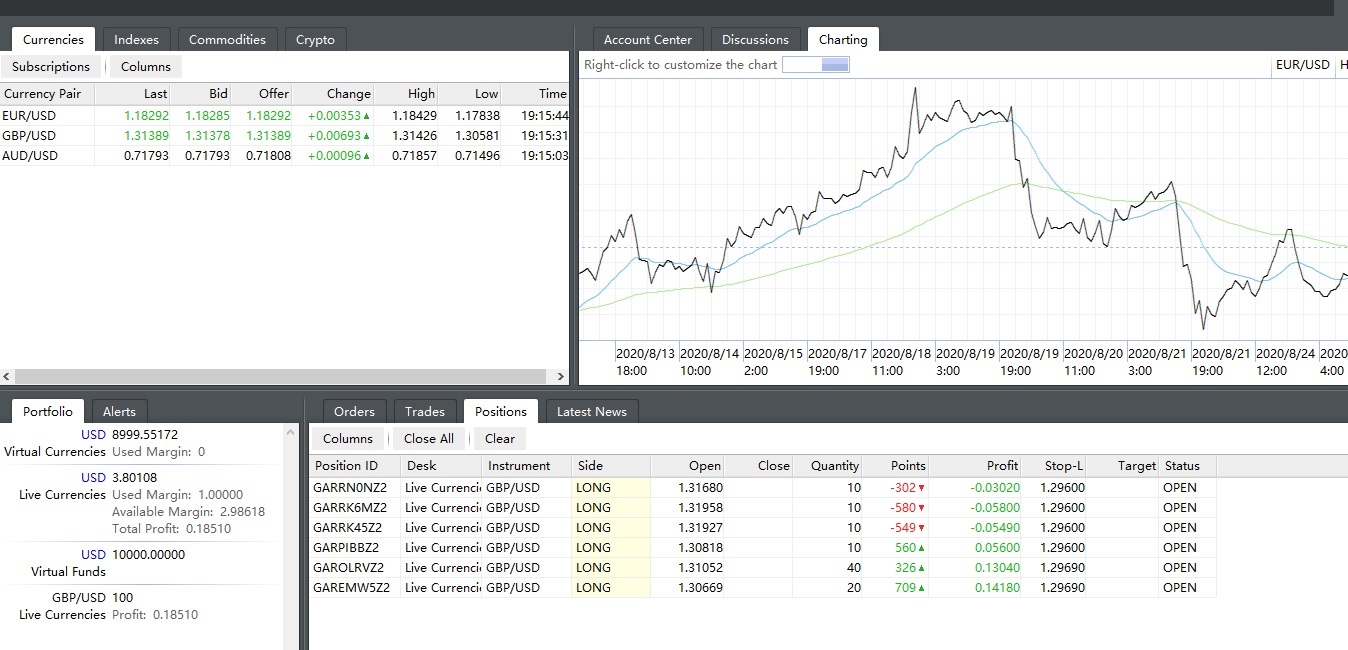Open Columns in the Positions panel
Image resolution: width=1348 pixels, height=650 pixels.
(x=348, y=439)
